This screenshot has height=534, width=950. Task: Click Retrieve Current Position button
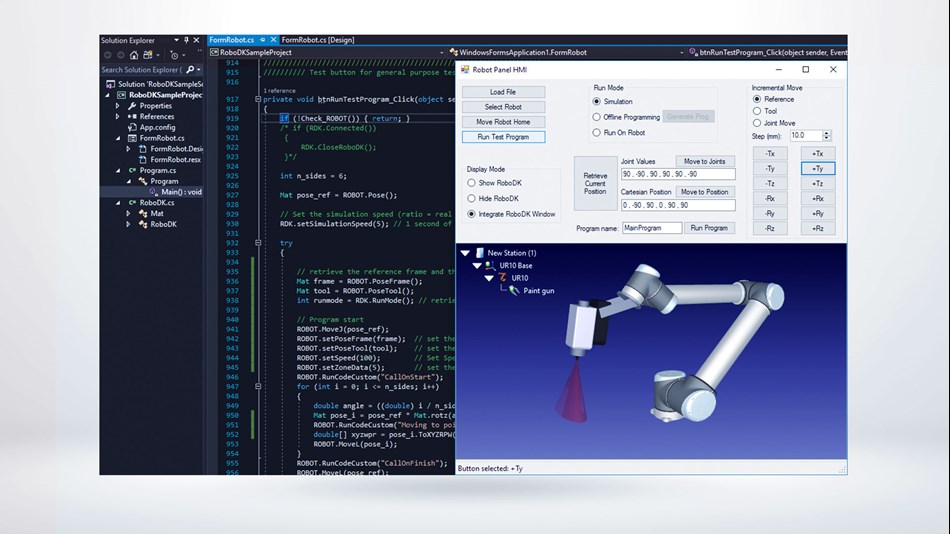[596, 184]
